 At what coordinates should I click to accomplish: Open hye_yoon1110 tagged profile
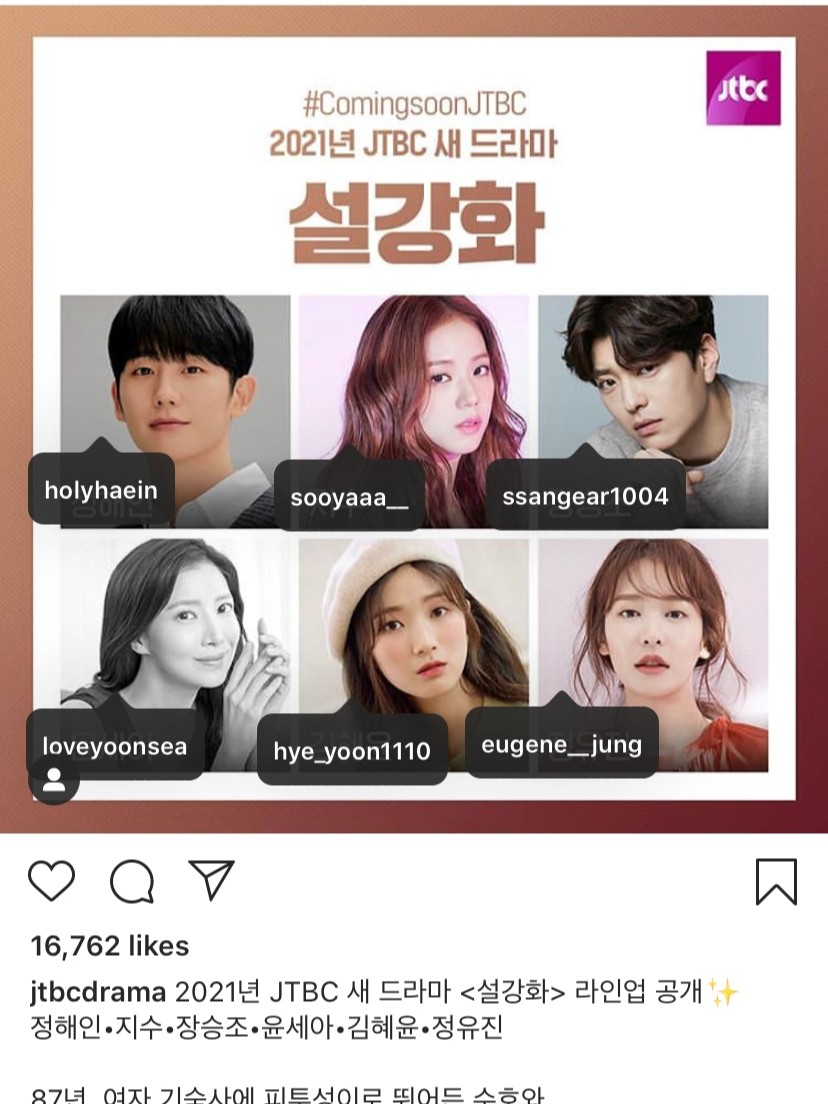click(352, 751)
